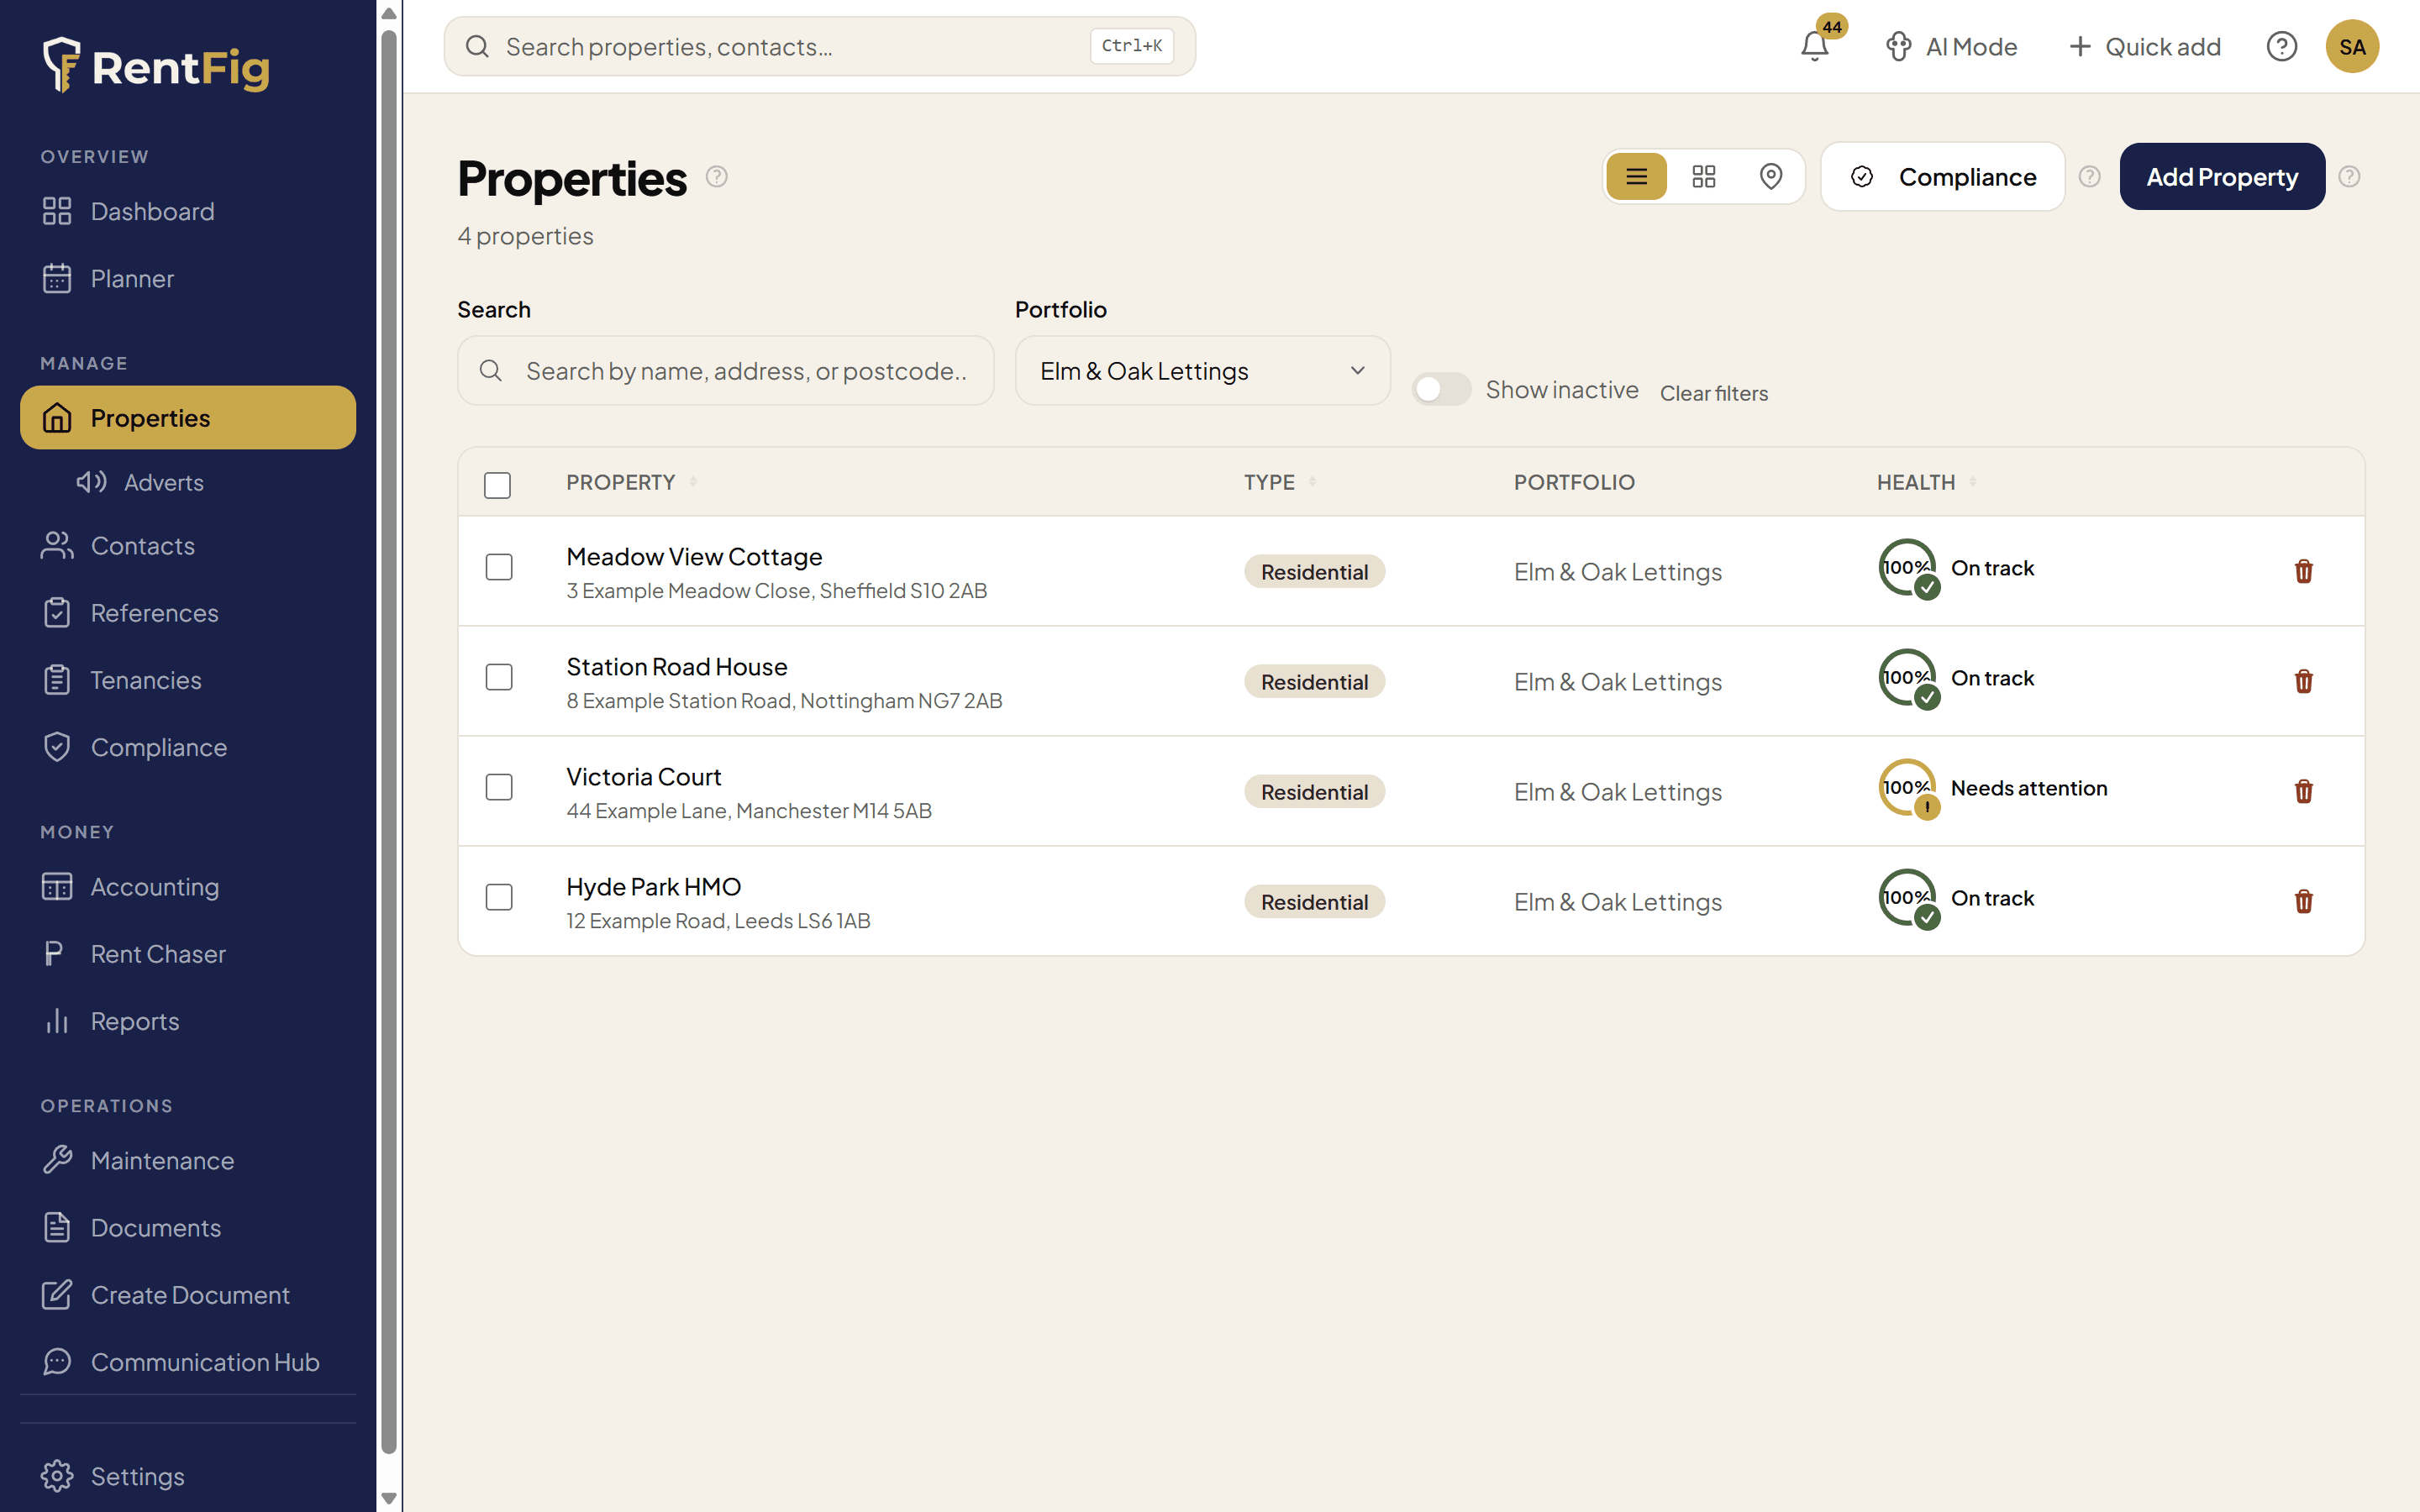This screenshot has height=1512, width=2420.
Task: Click help icon beside Properties heading
Action: 716,177
